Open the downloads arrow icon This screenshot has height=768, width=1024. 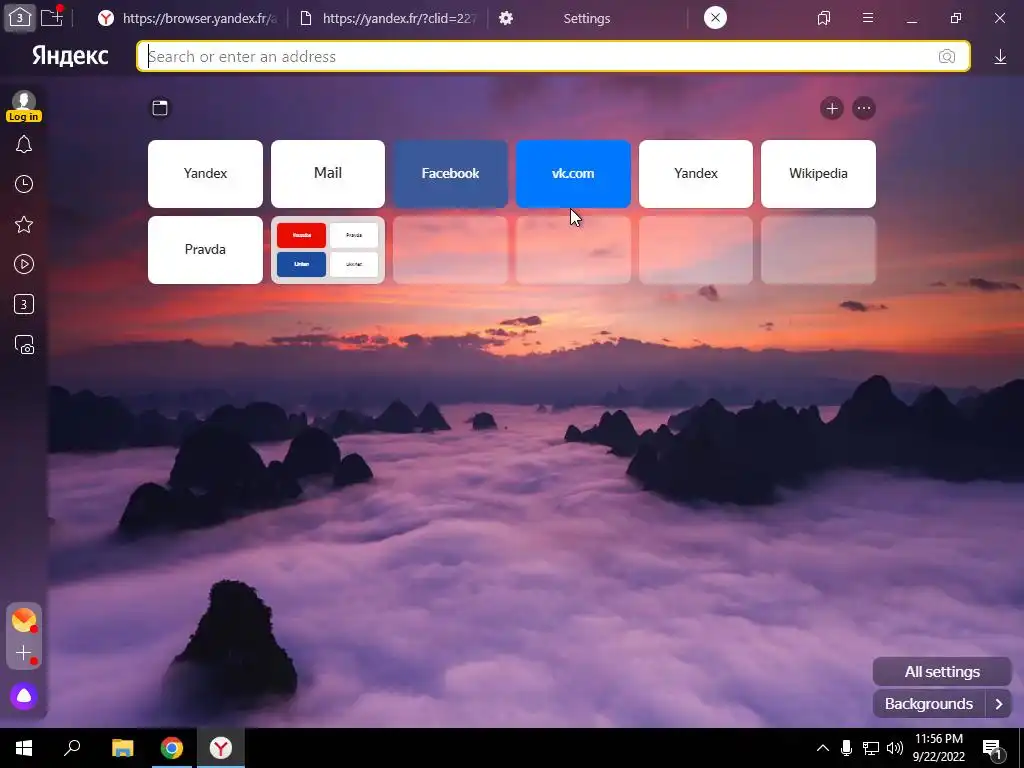(1000, 57)
